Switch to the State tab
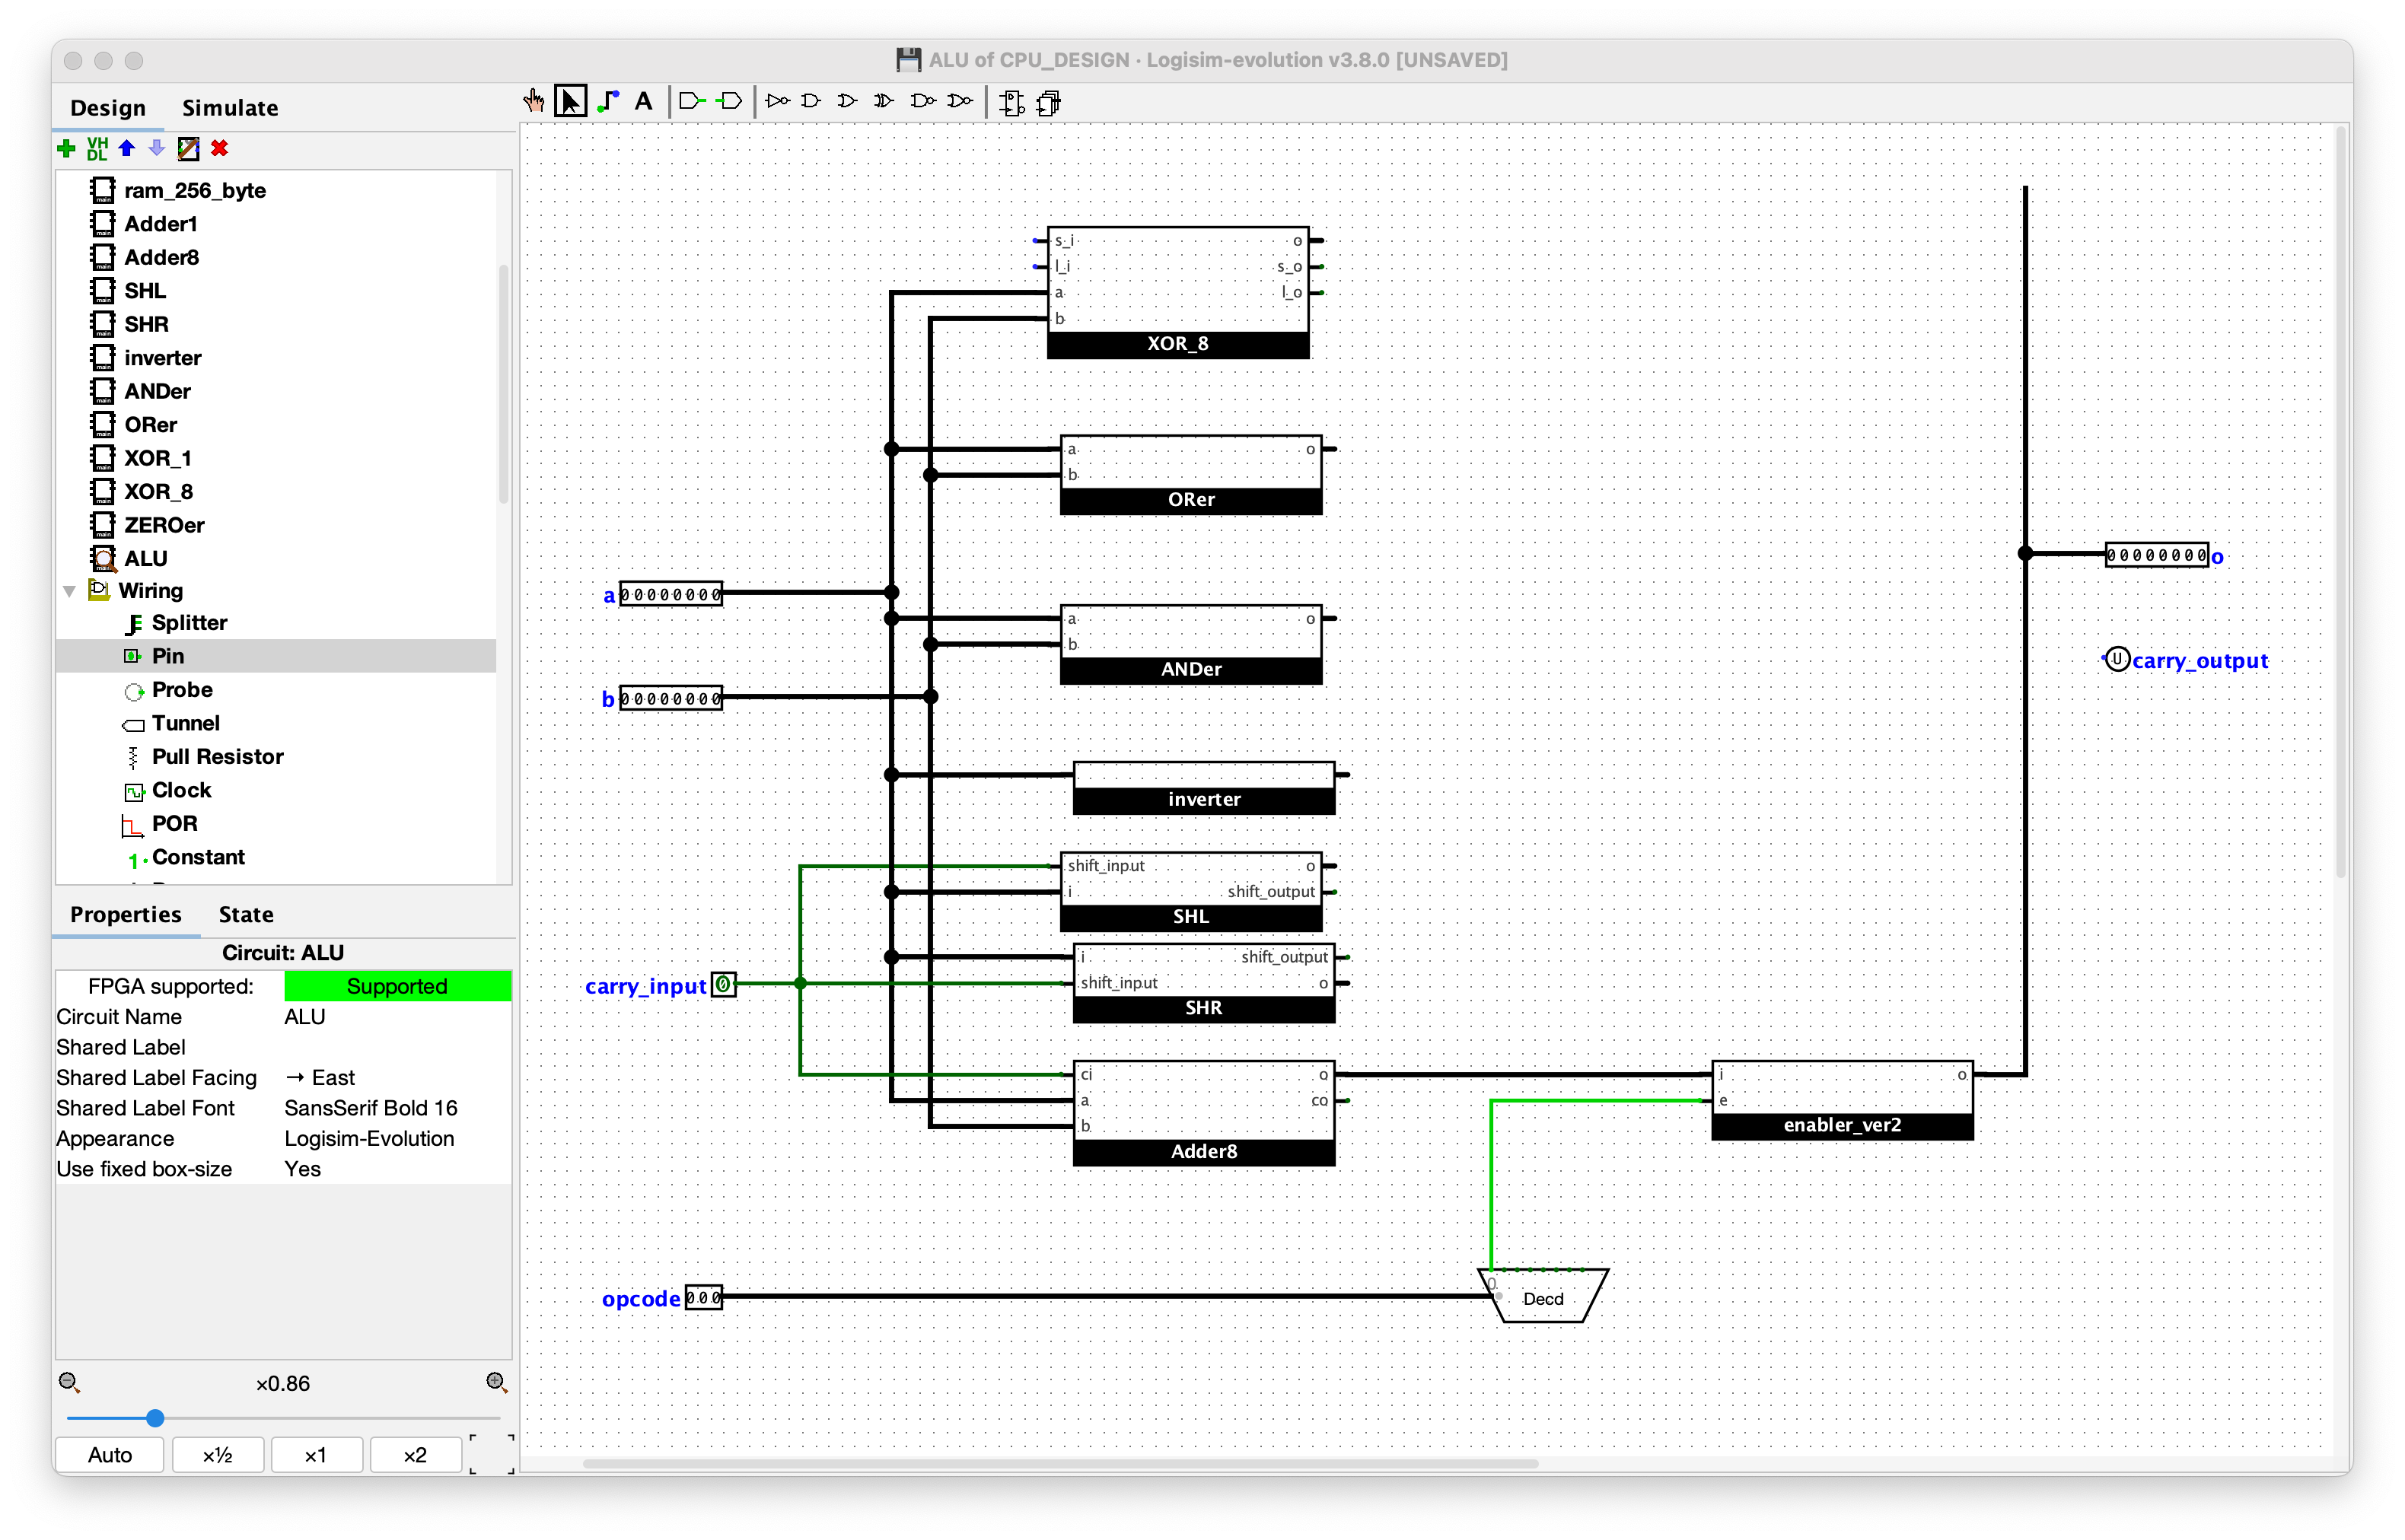 pos(246,914)
